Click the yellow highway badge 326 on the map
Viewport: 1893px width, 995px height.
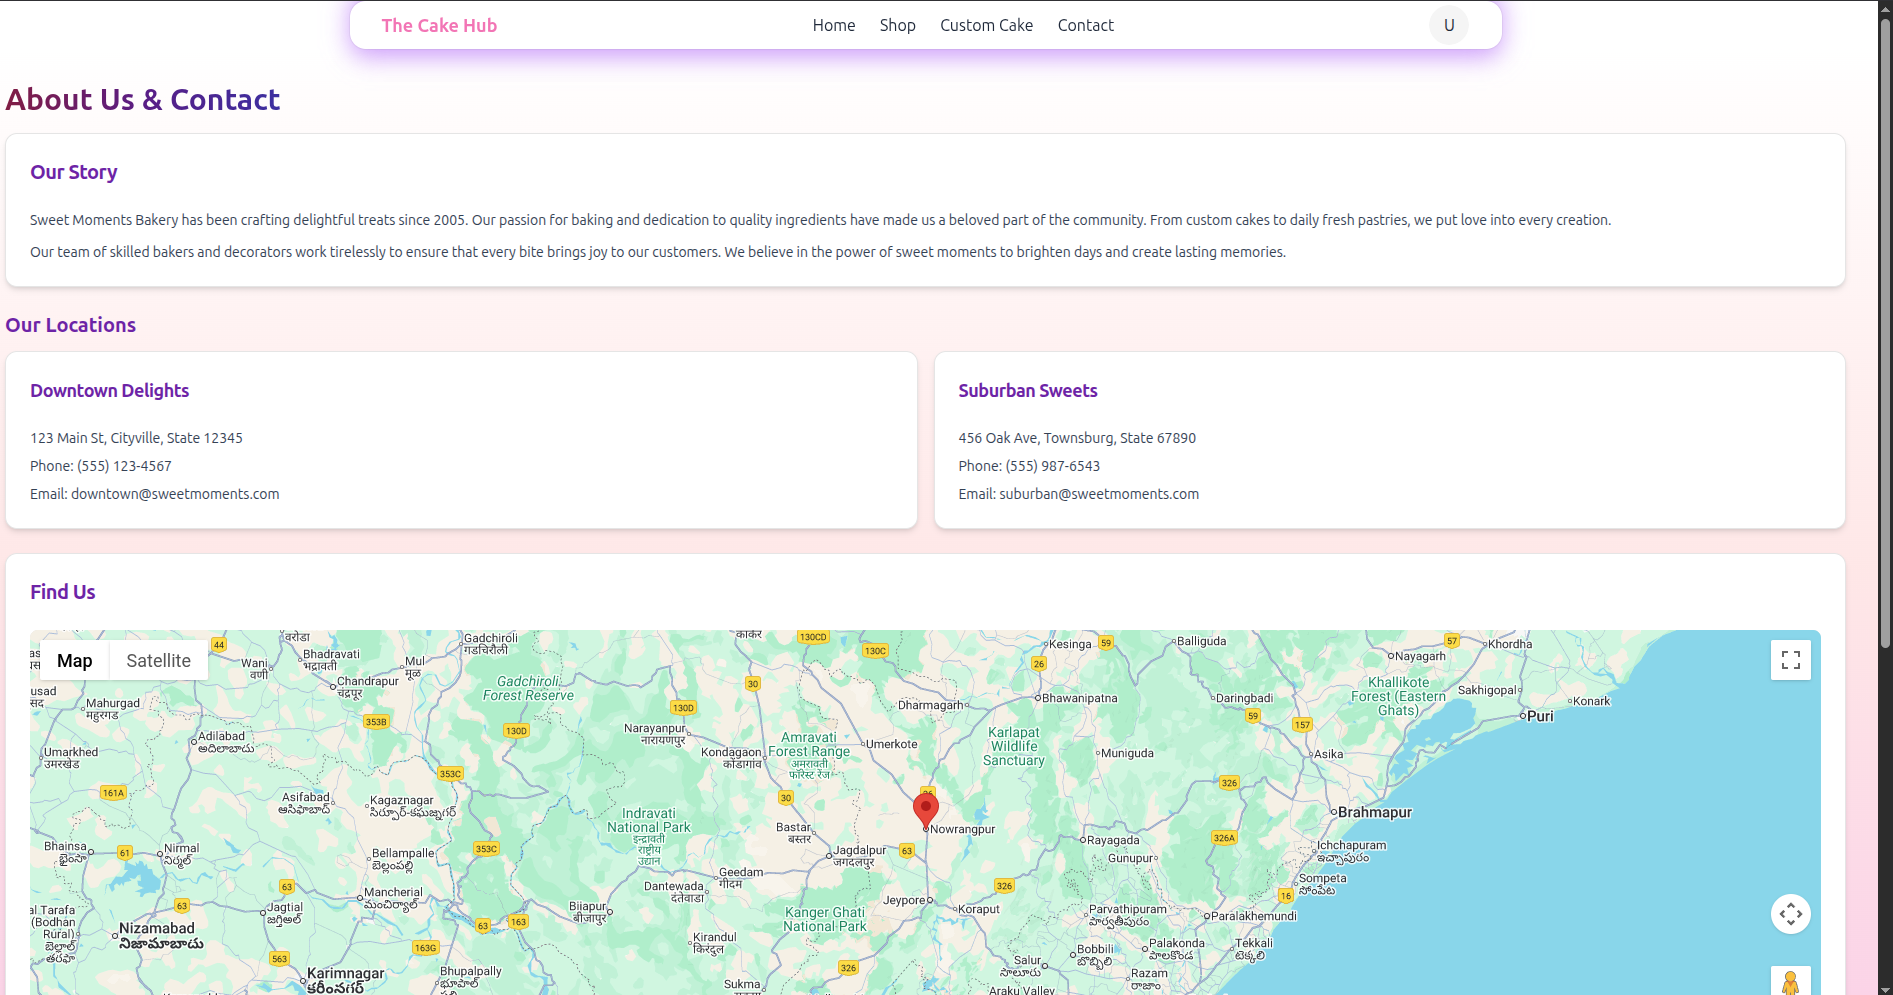(1003, 886)
